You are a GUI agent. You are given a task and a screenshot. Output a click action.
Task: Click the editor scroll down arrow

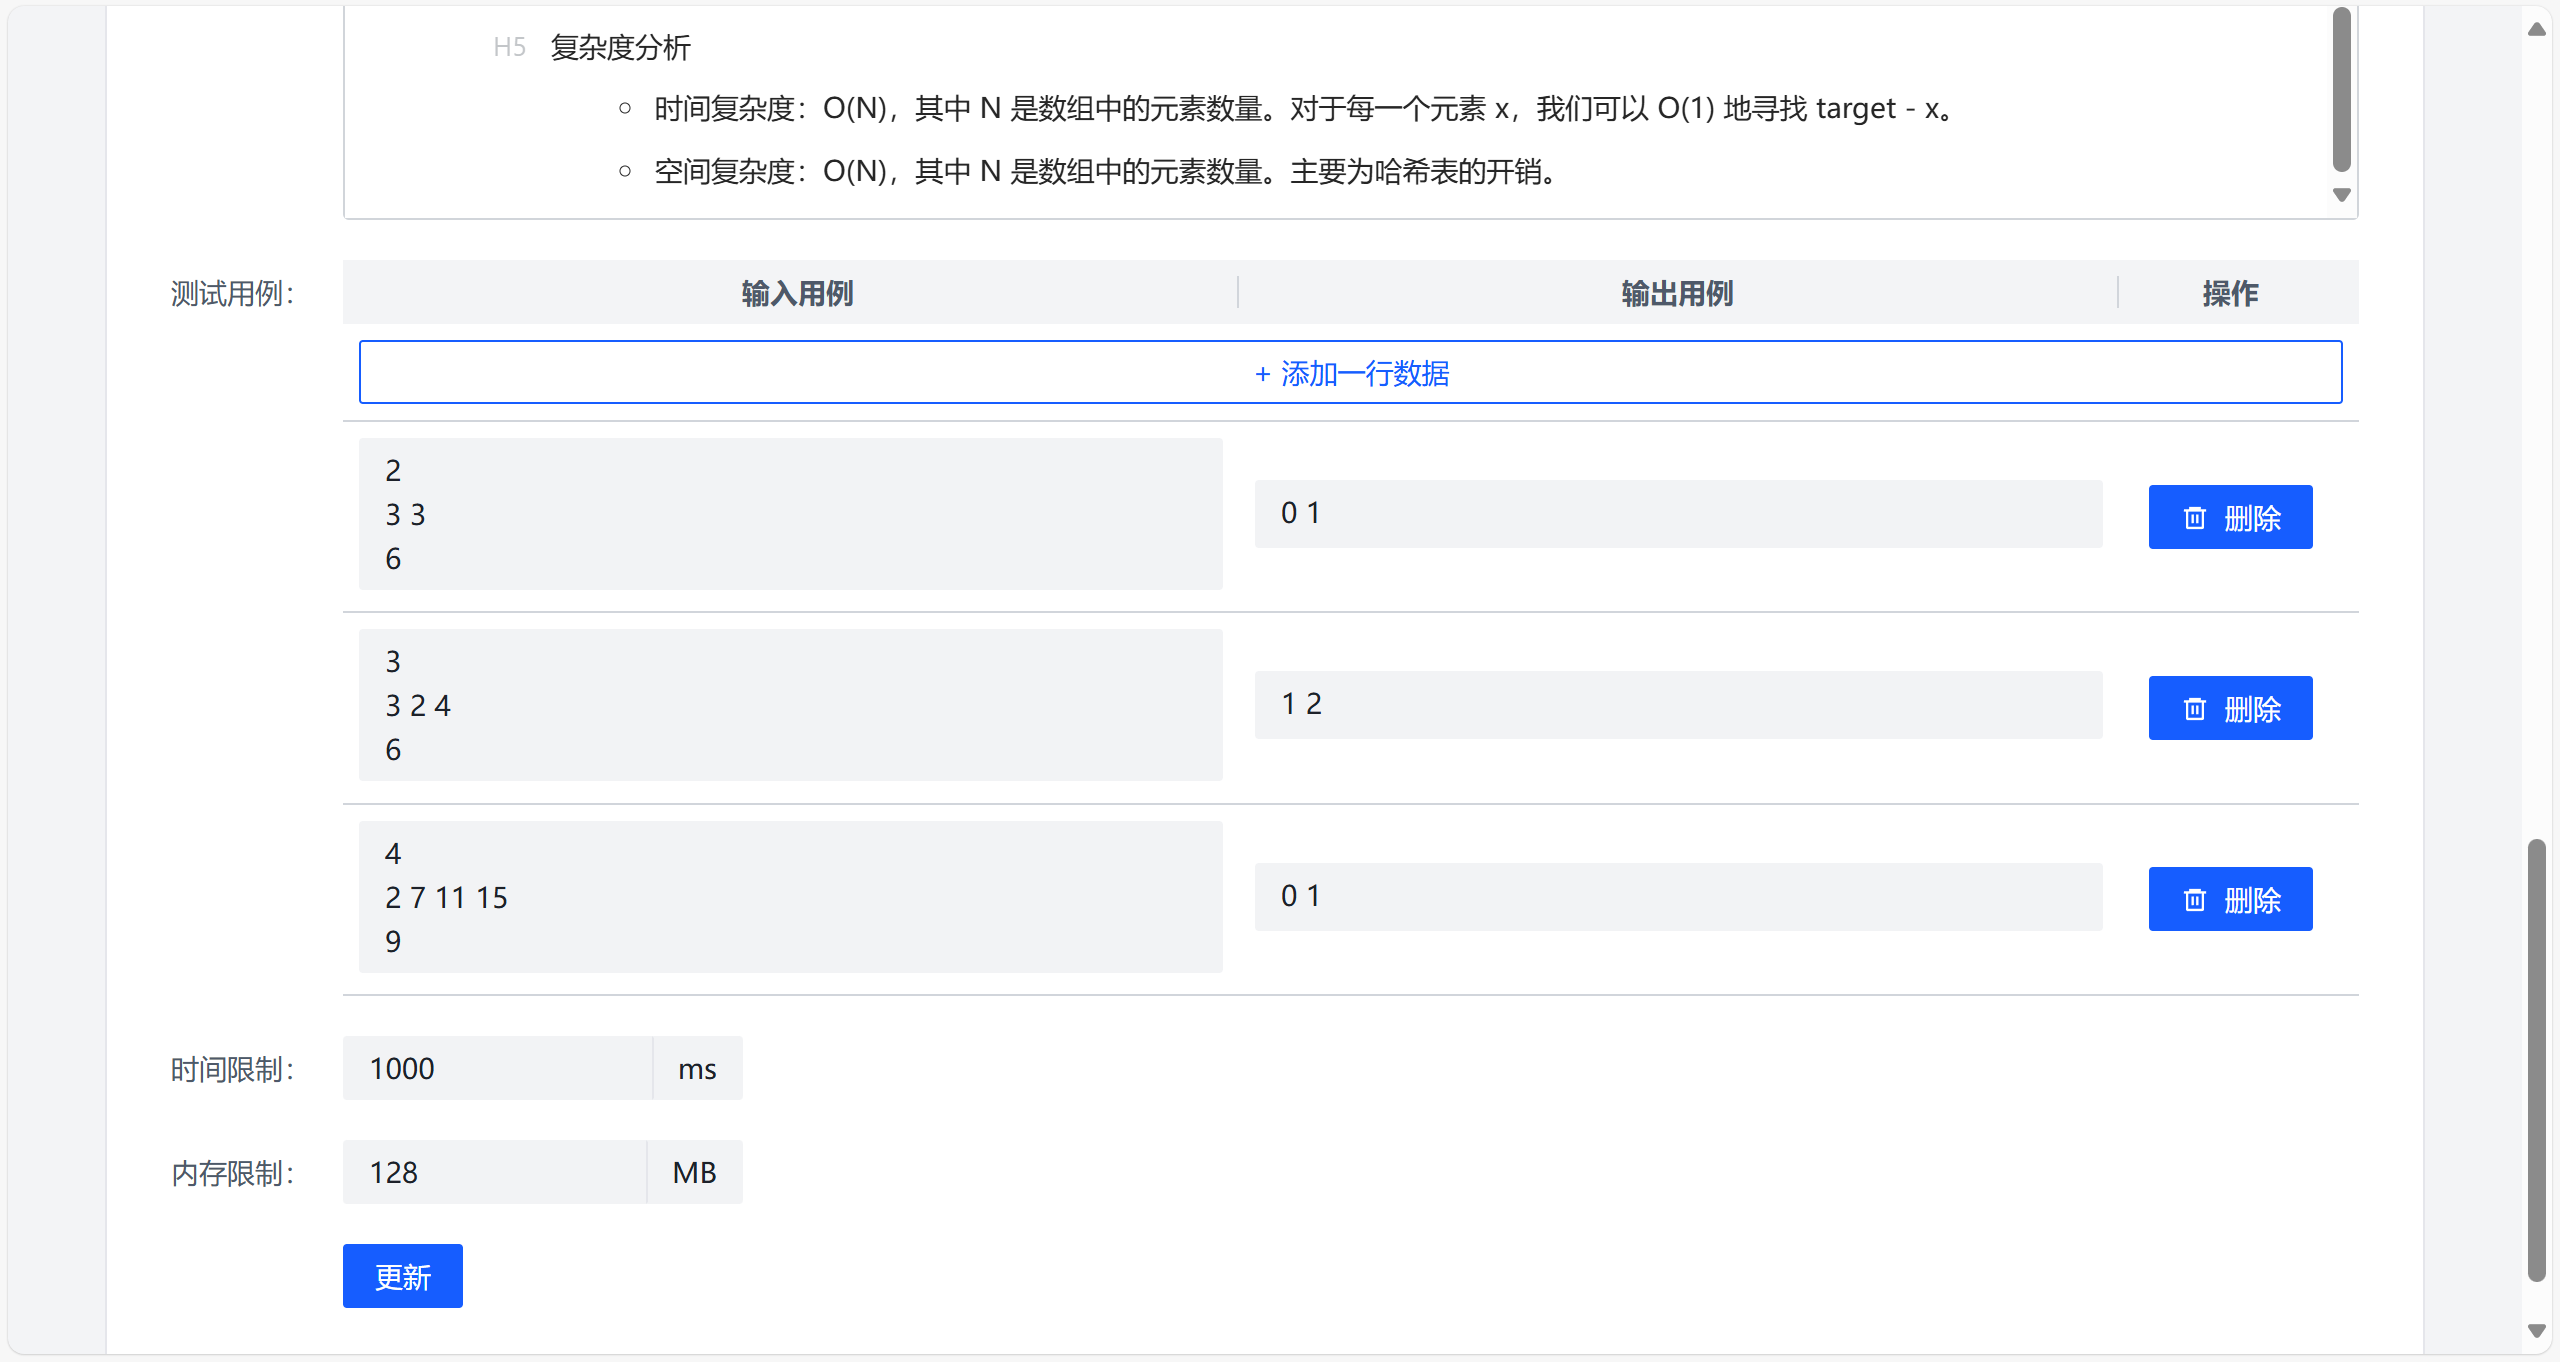[x=2341, y=195]
